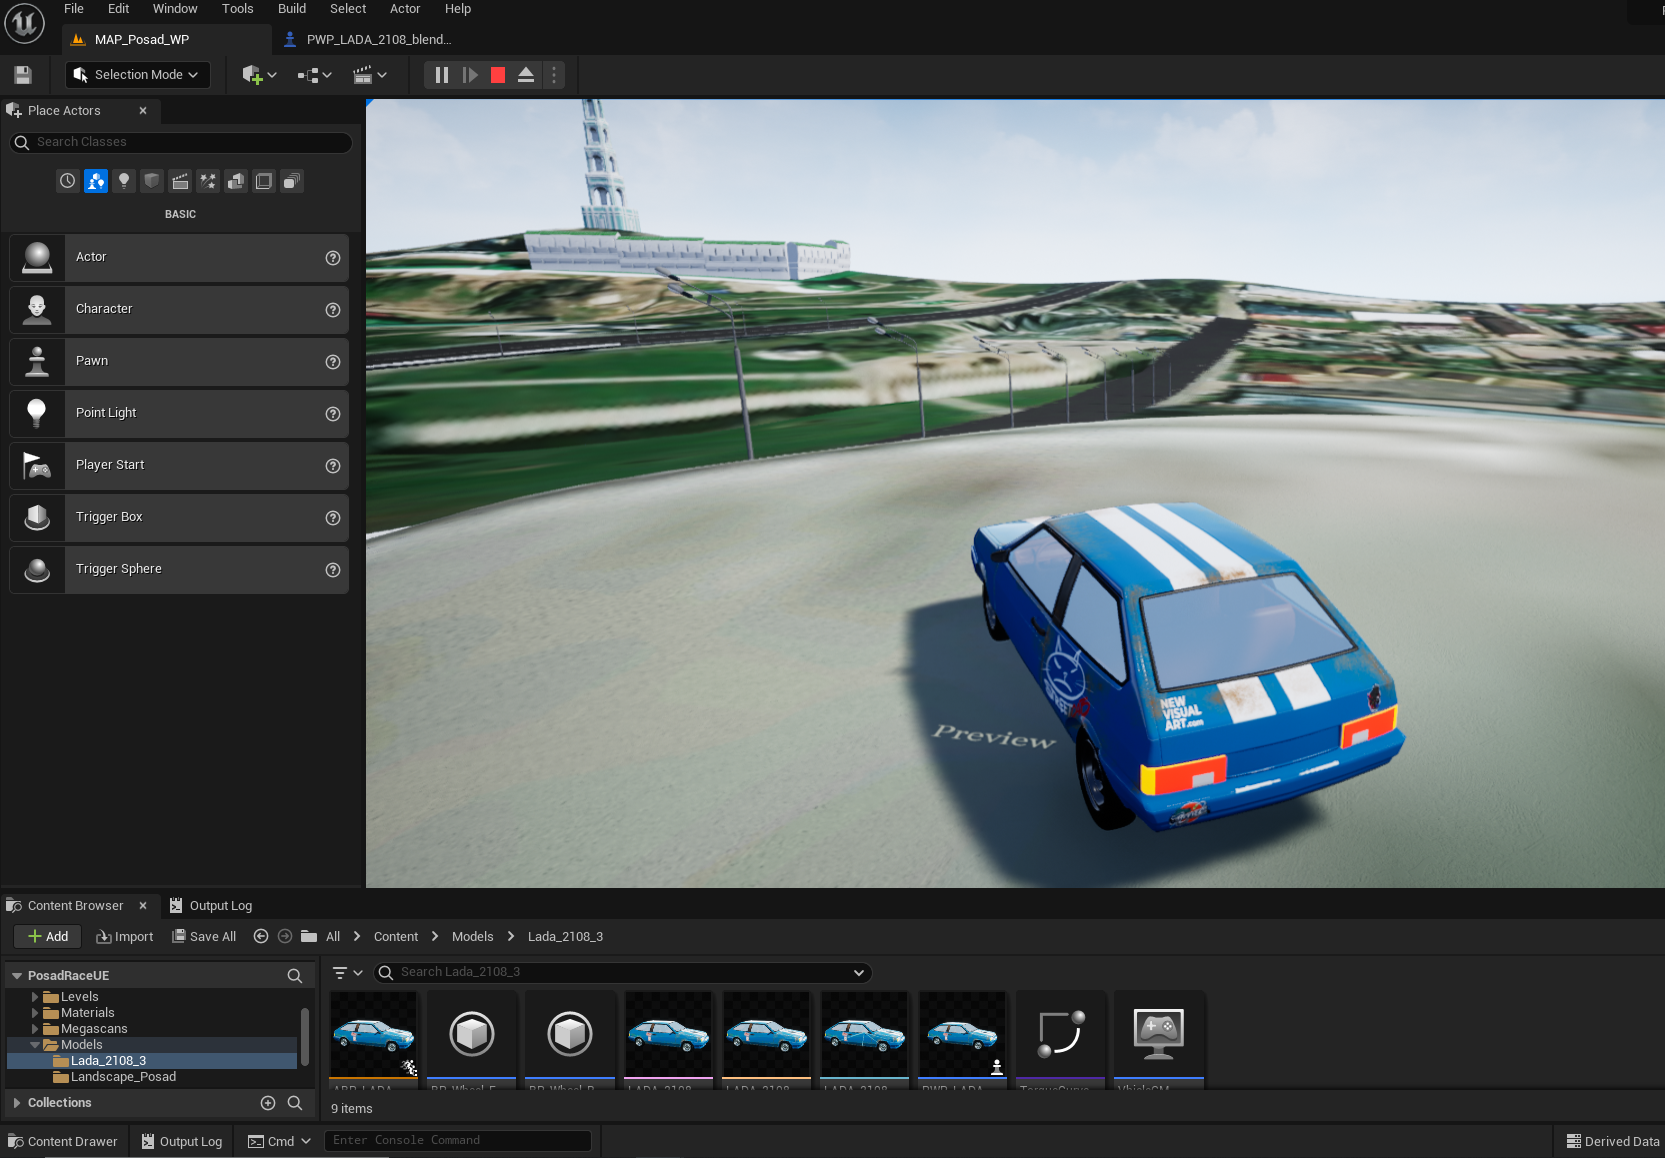Image resolution: width=1665 pixels, height=1158 pixels.
Task: Click the Content breadcrumb path segment
Action: 396,937
